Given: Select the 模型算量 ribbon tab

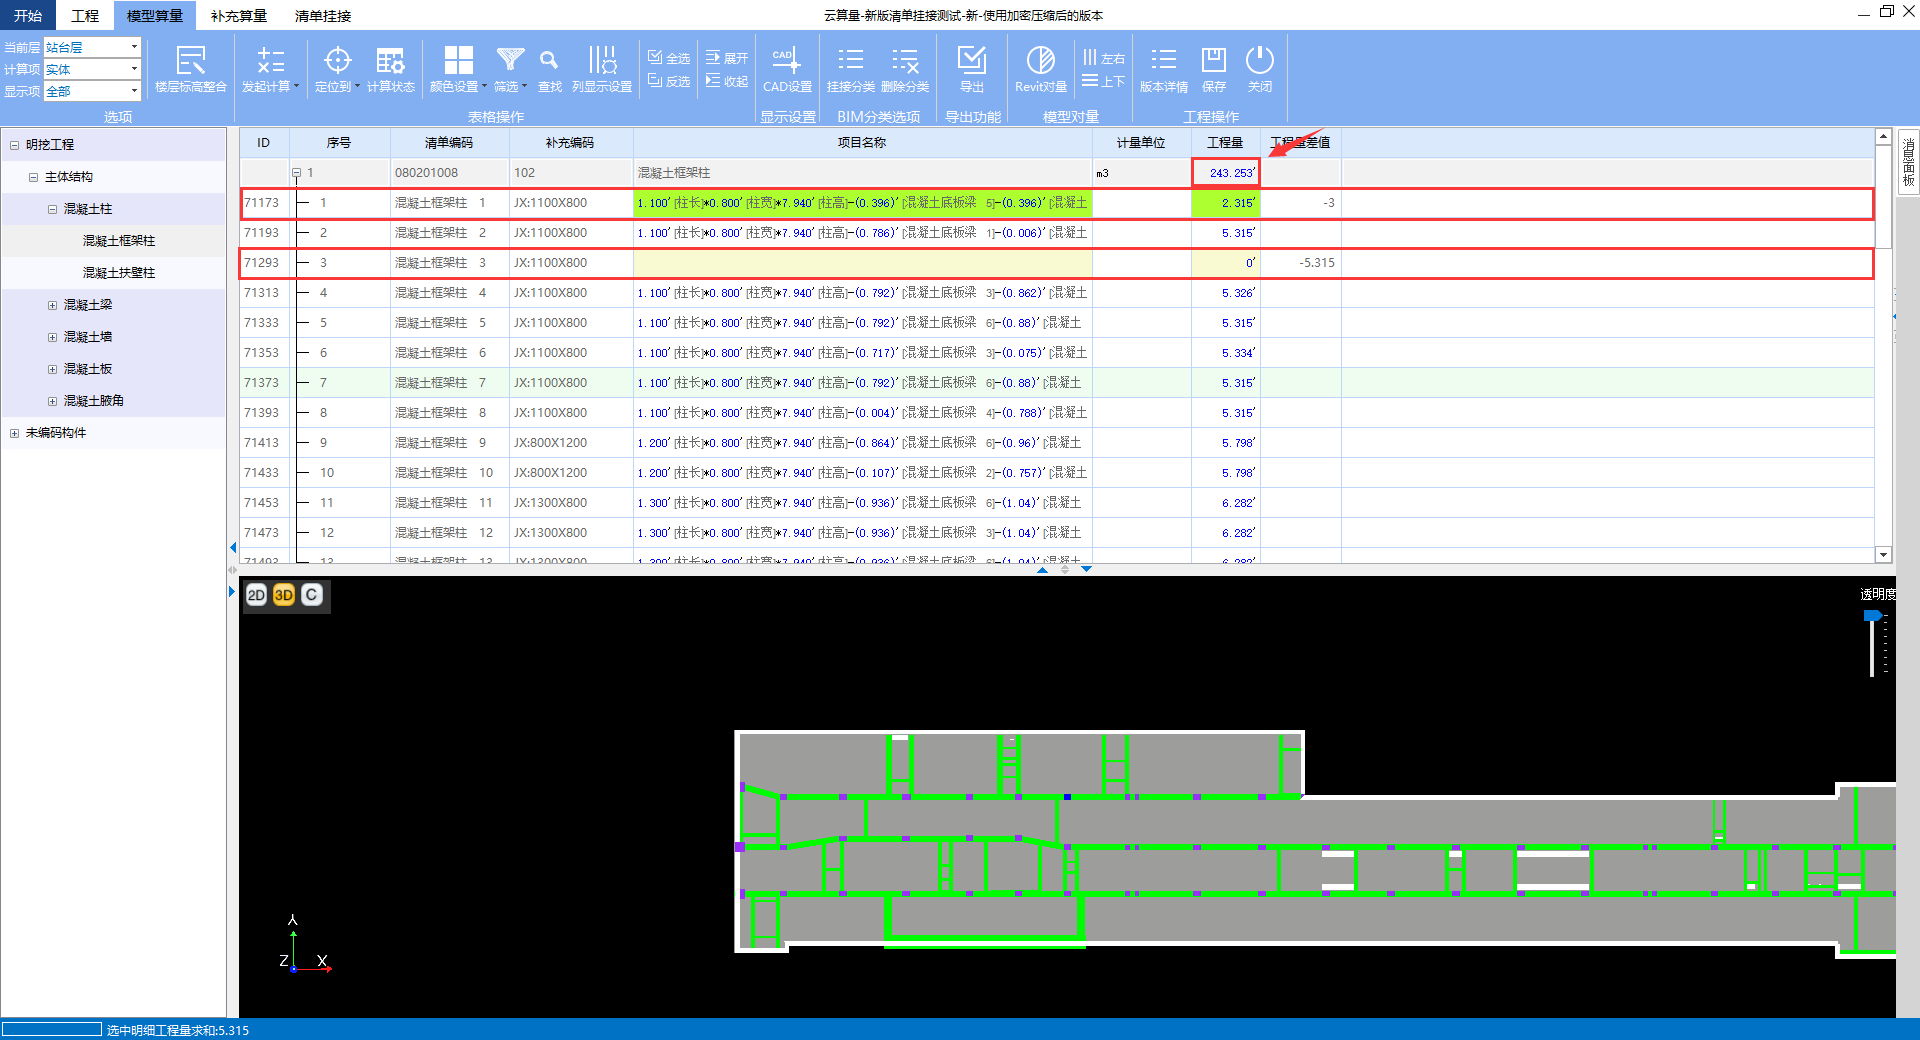Looking at the screenshot, I should click(x=155, y=15).
